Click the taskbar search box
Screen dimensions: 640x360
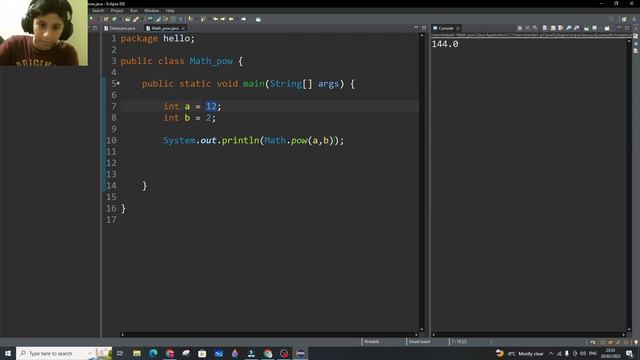[x=64, y=353]
